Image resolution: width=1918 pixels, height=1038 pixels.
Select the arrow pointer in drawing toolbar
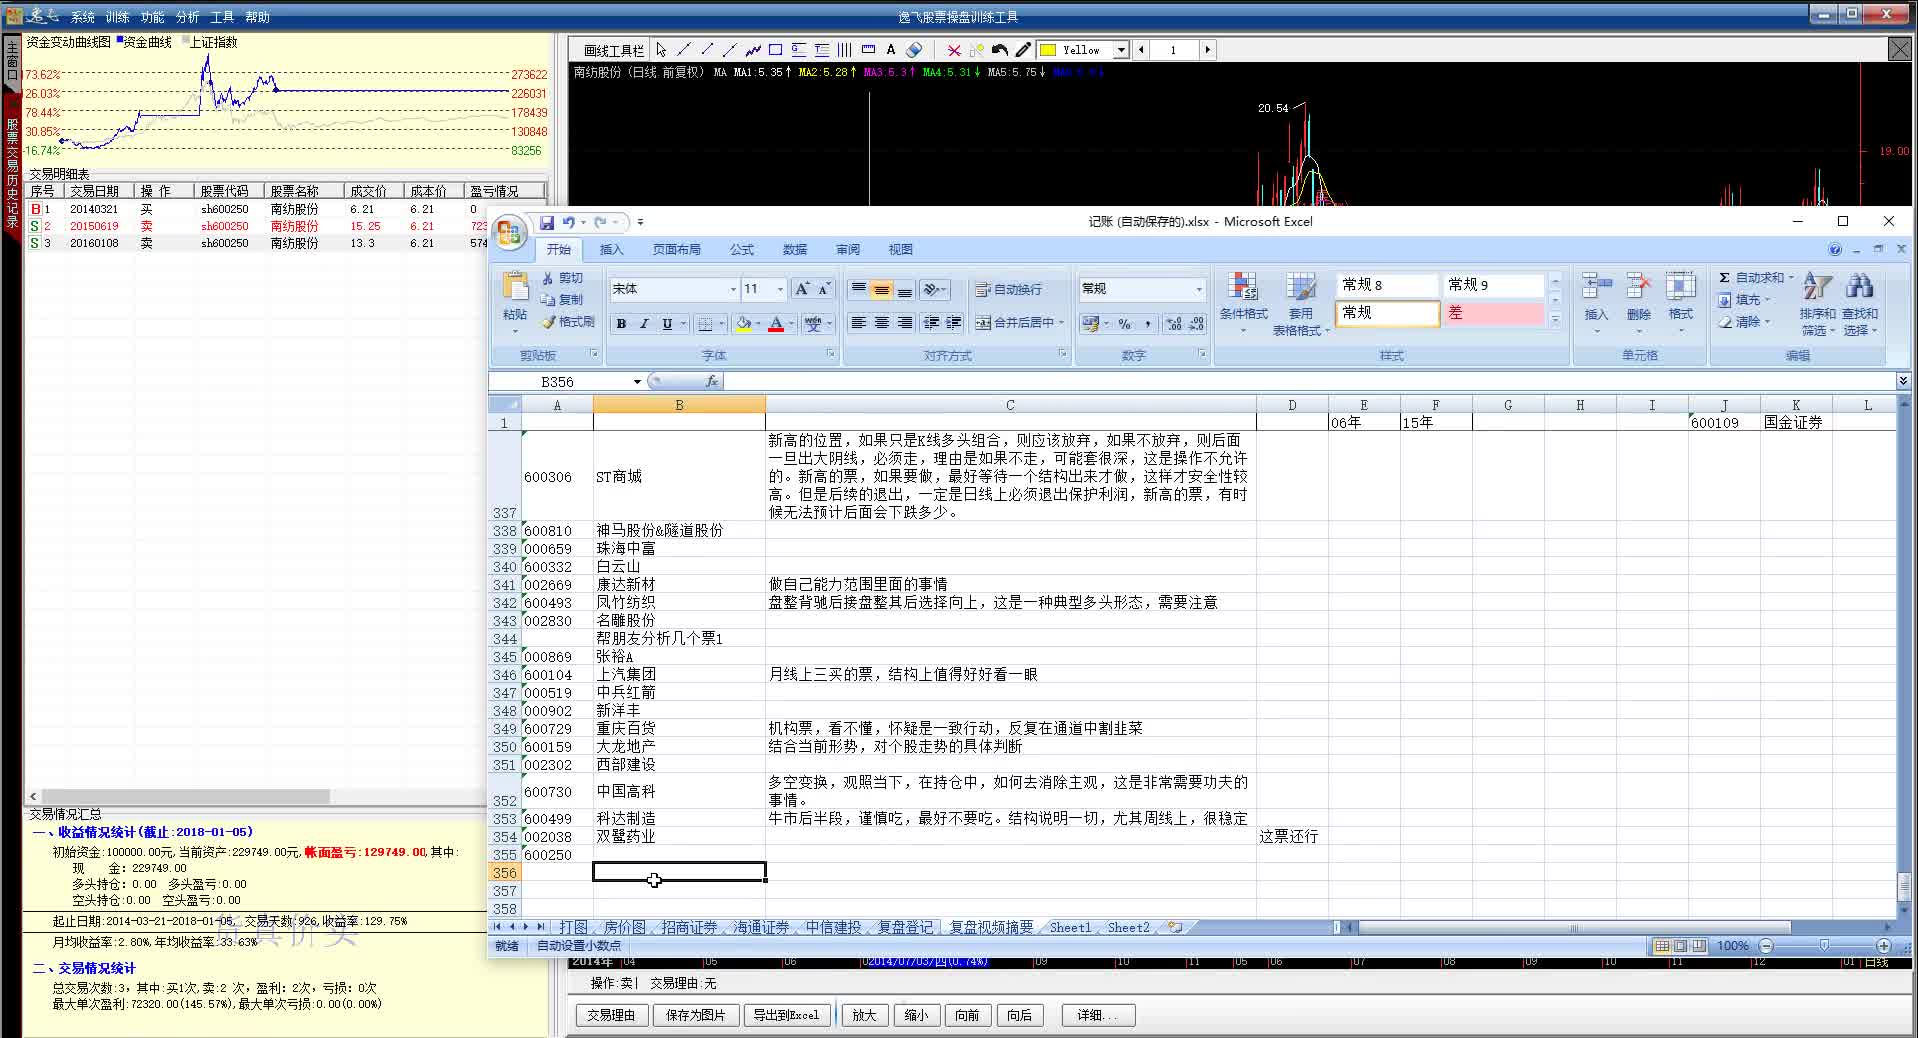[x=661, y=50]
